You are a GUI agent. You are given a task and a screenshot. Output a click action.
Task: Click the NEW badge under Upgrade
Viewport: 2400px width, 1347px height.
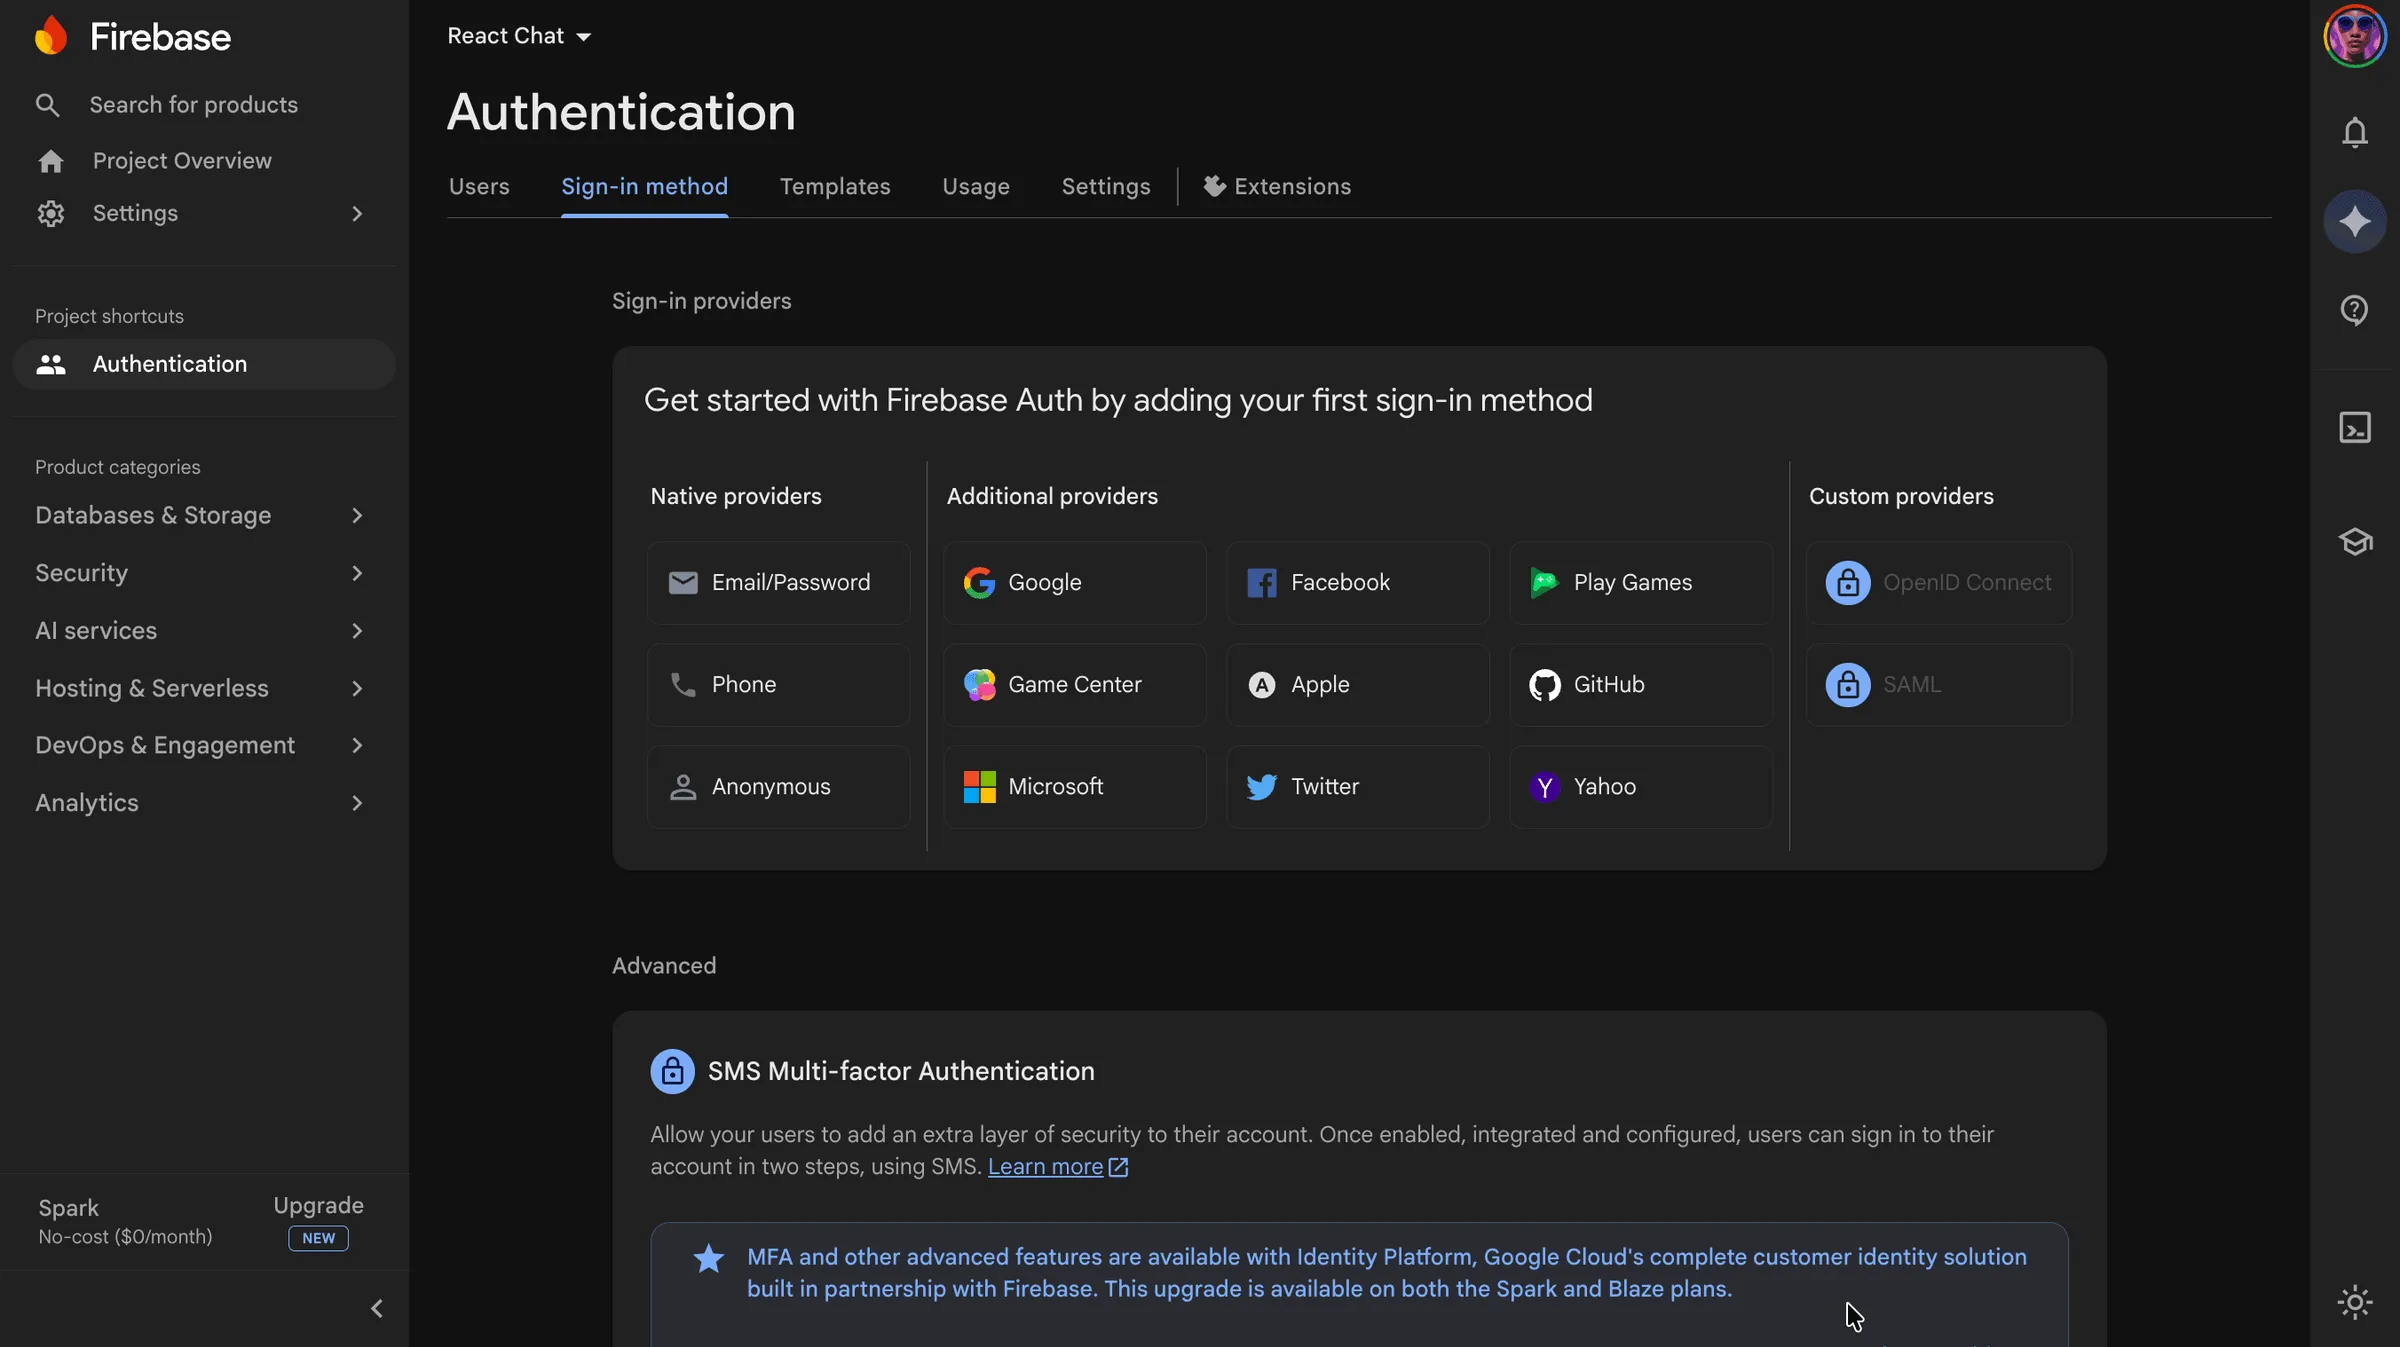(x=319, y=1238)
